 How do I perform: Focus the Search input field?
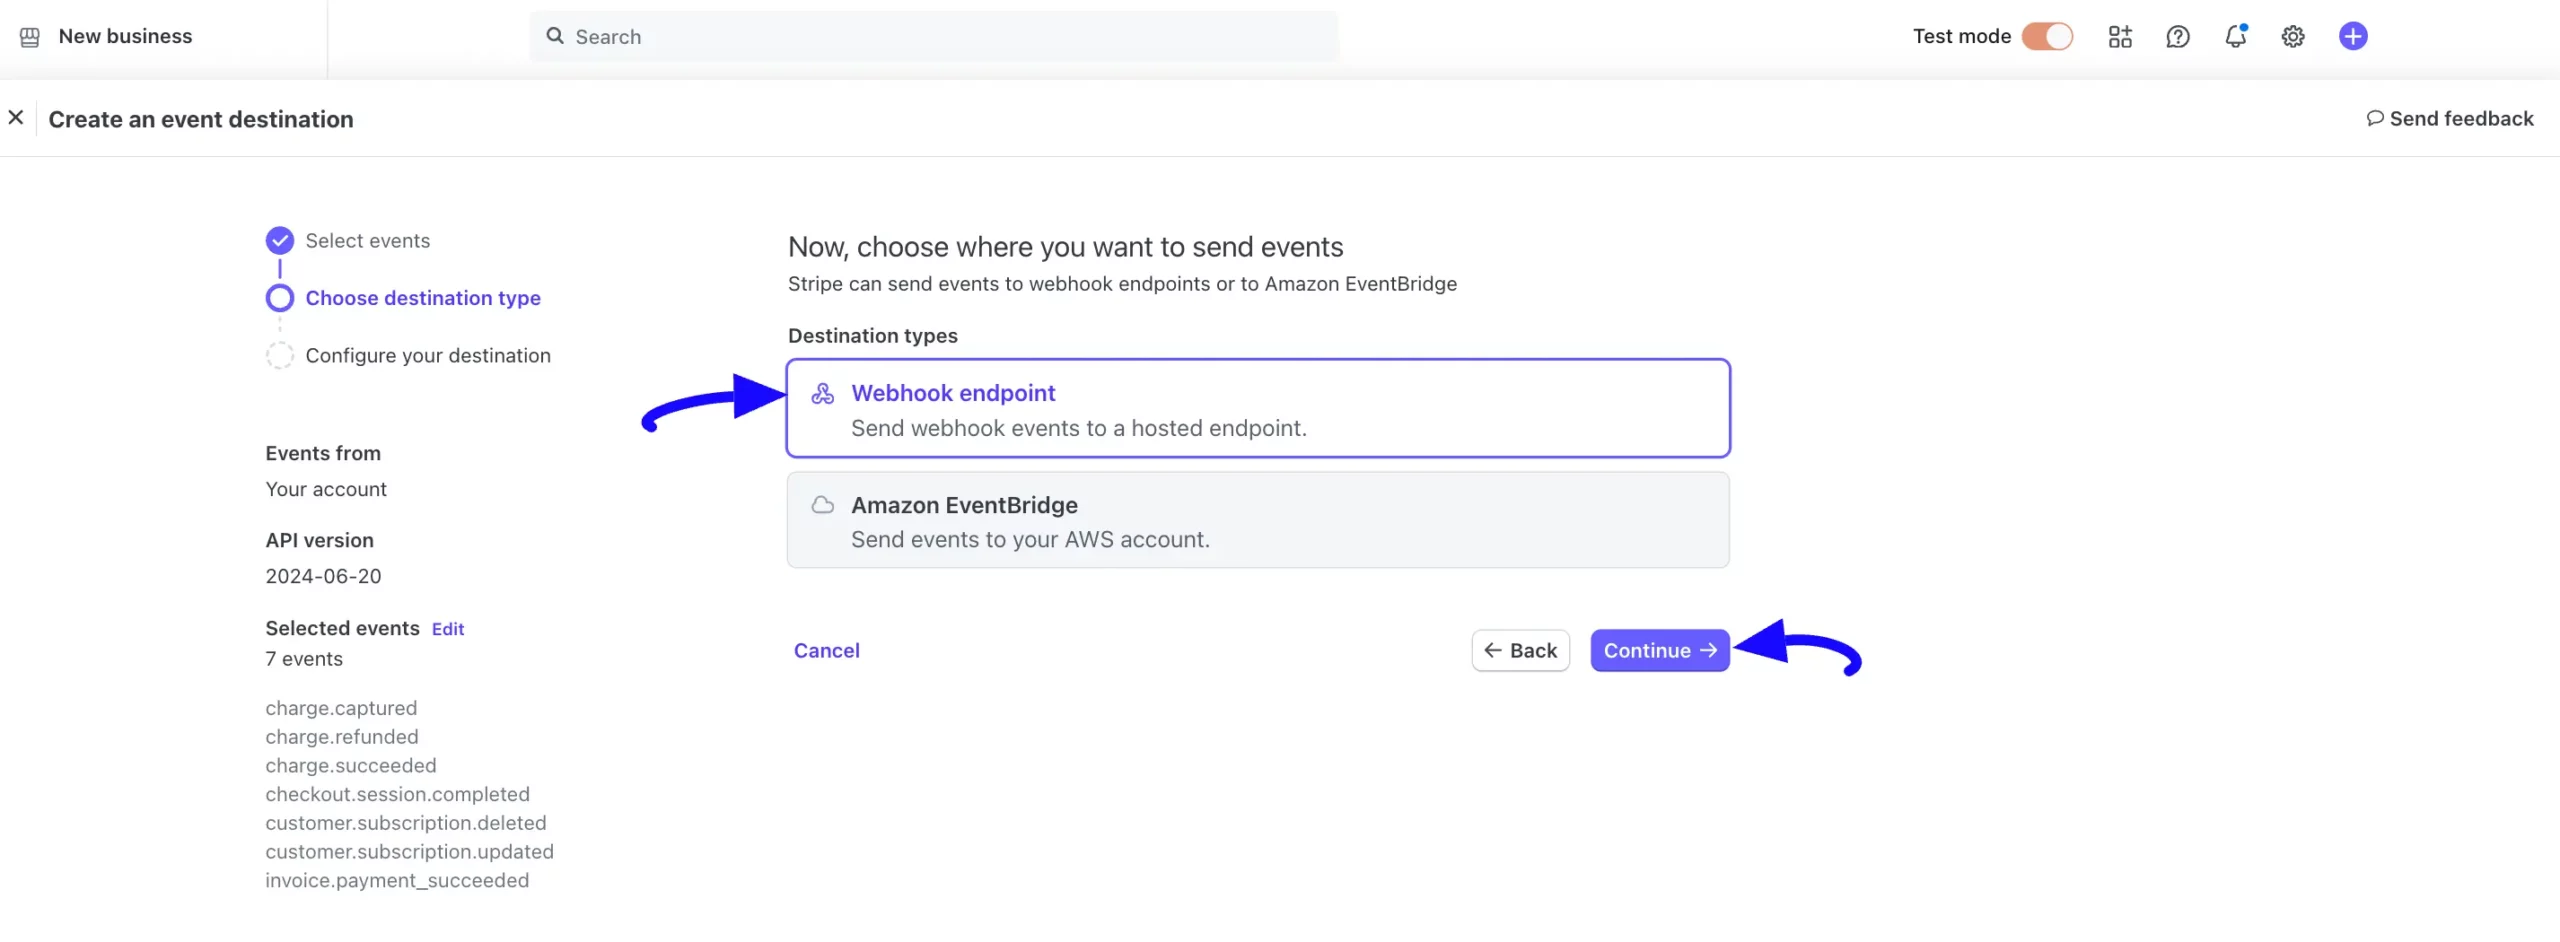click(933, 37)
